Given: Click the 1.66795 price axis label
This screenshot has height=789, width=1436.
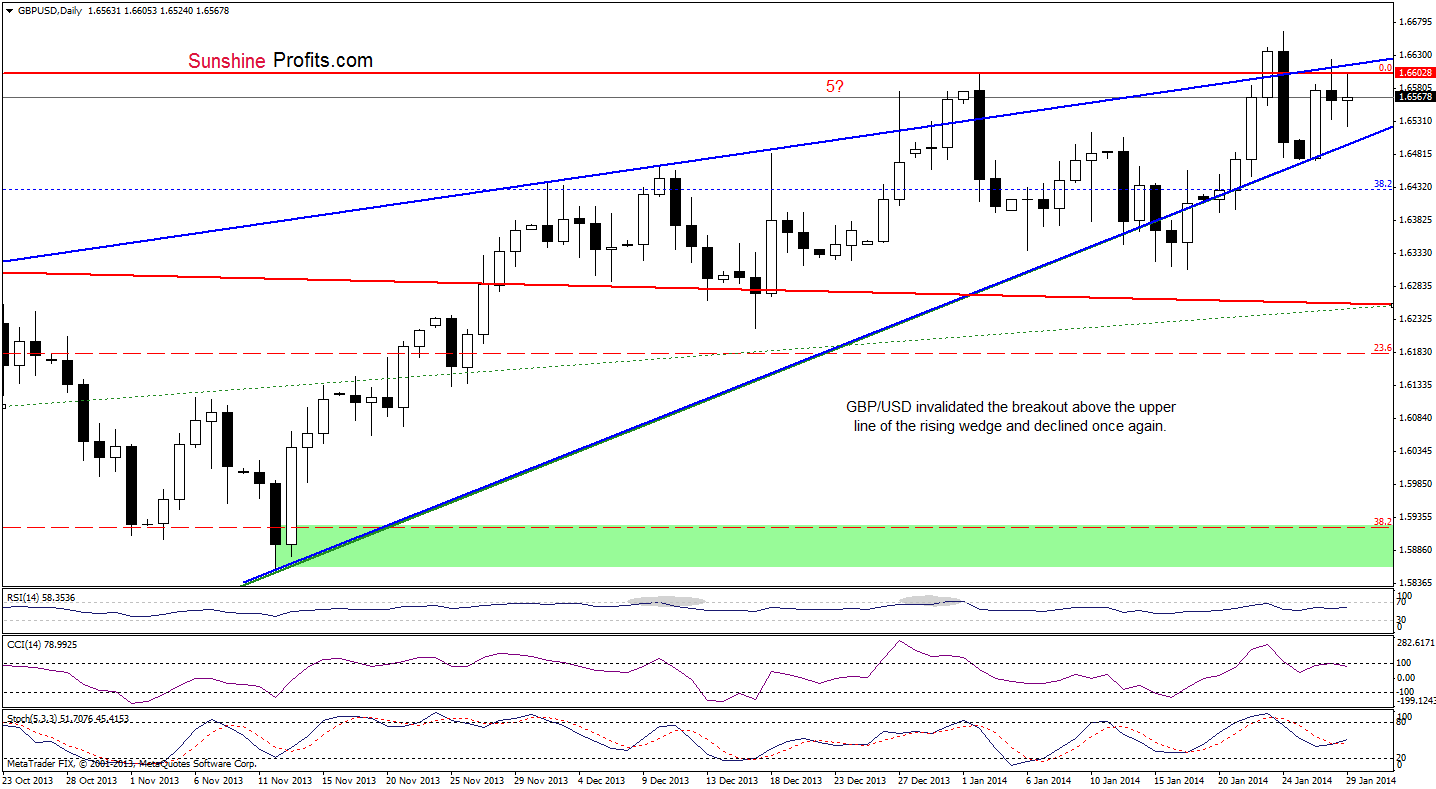Looking at the screenshot, I should click(1415, 21).
